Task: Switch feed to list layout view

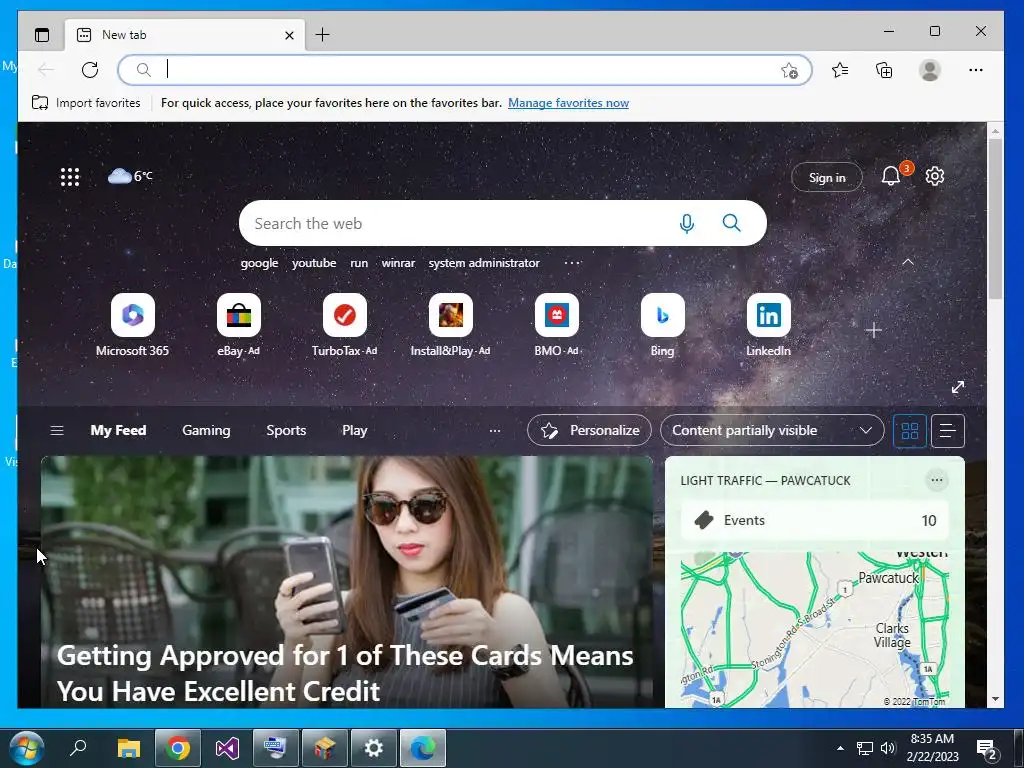Action: click(948, 431)
